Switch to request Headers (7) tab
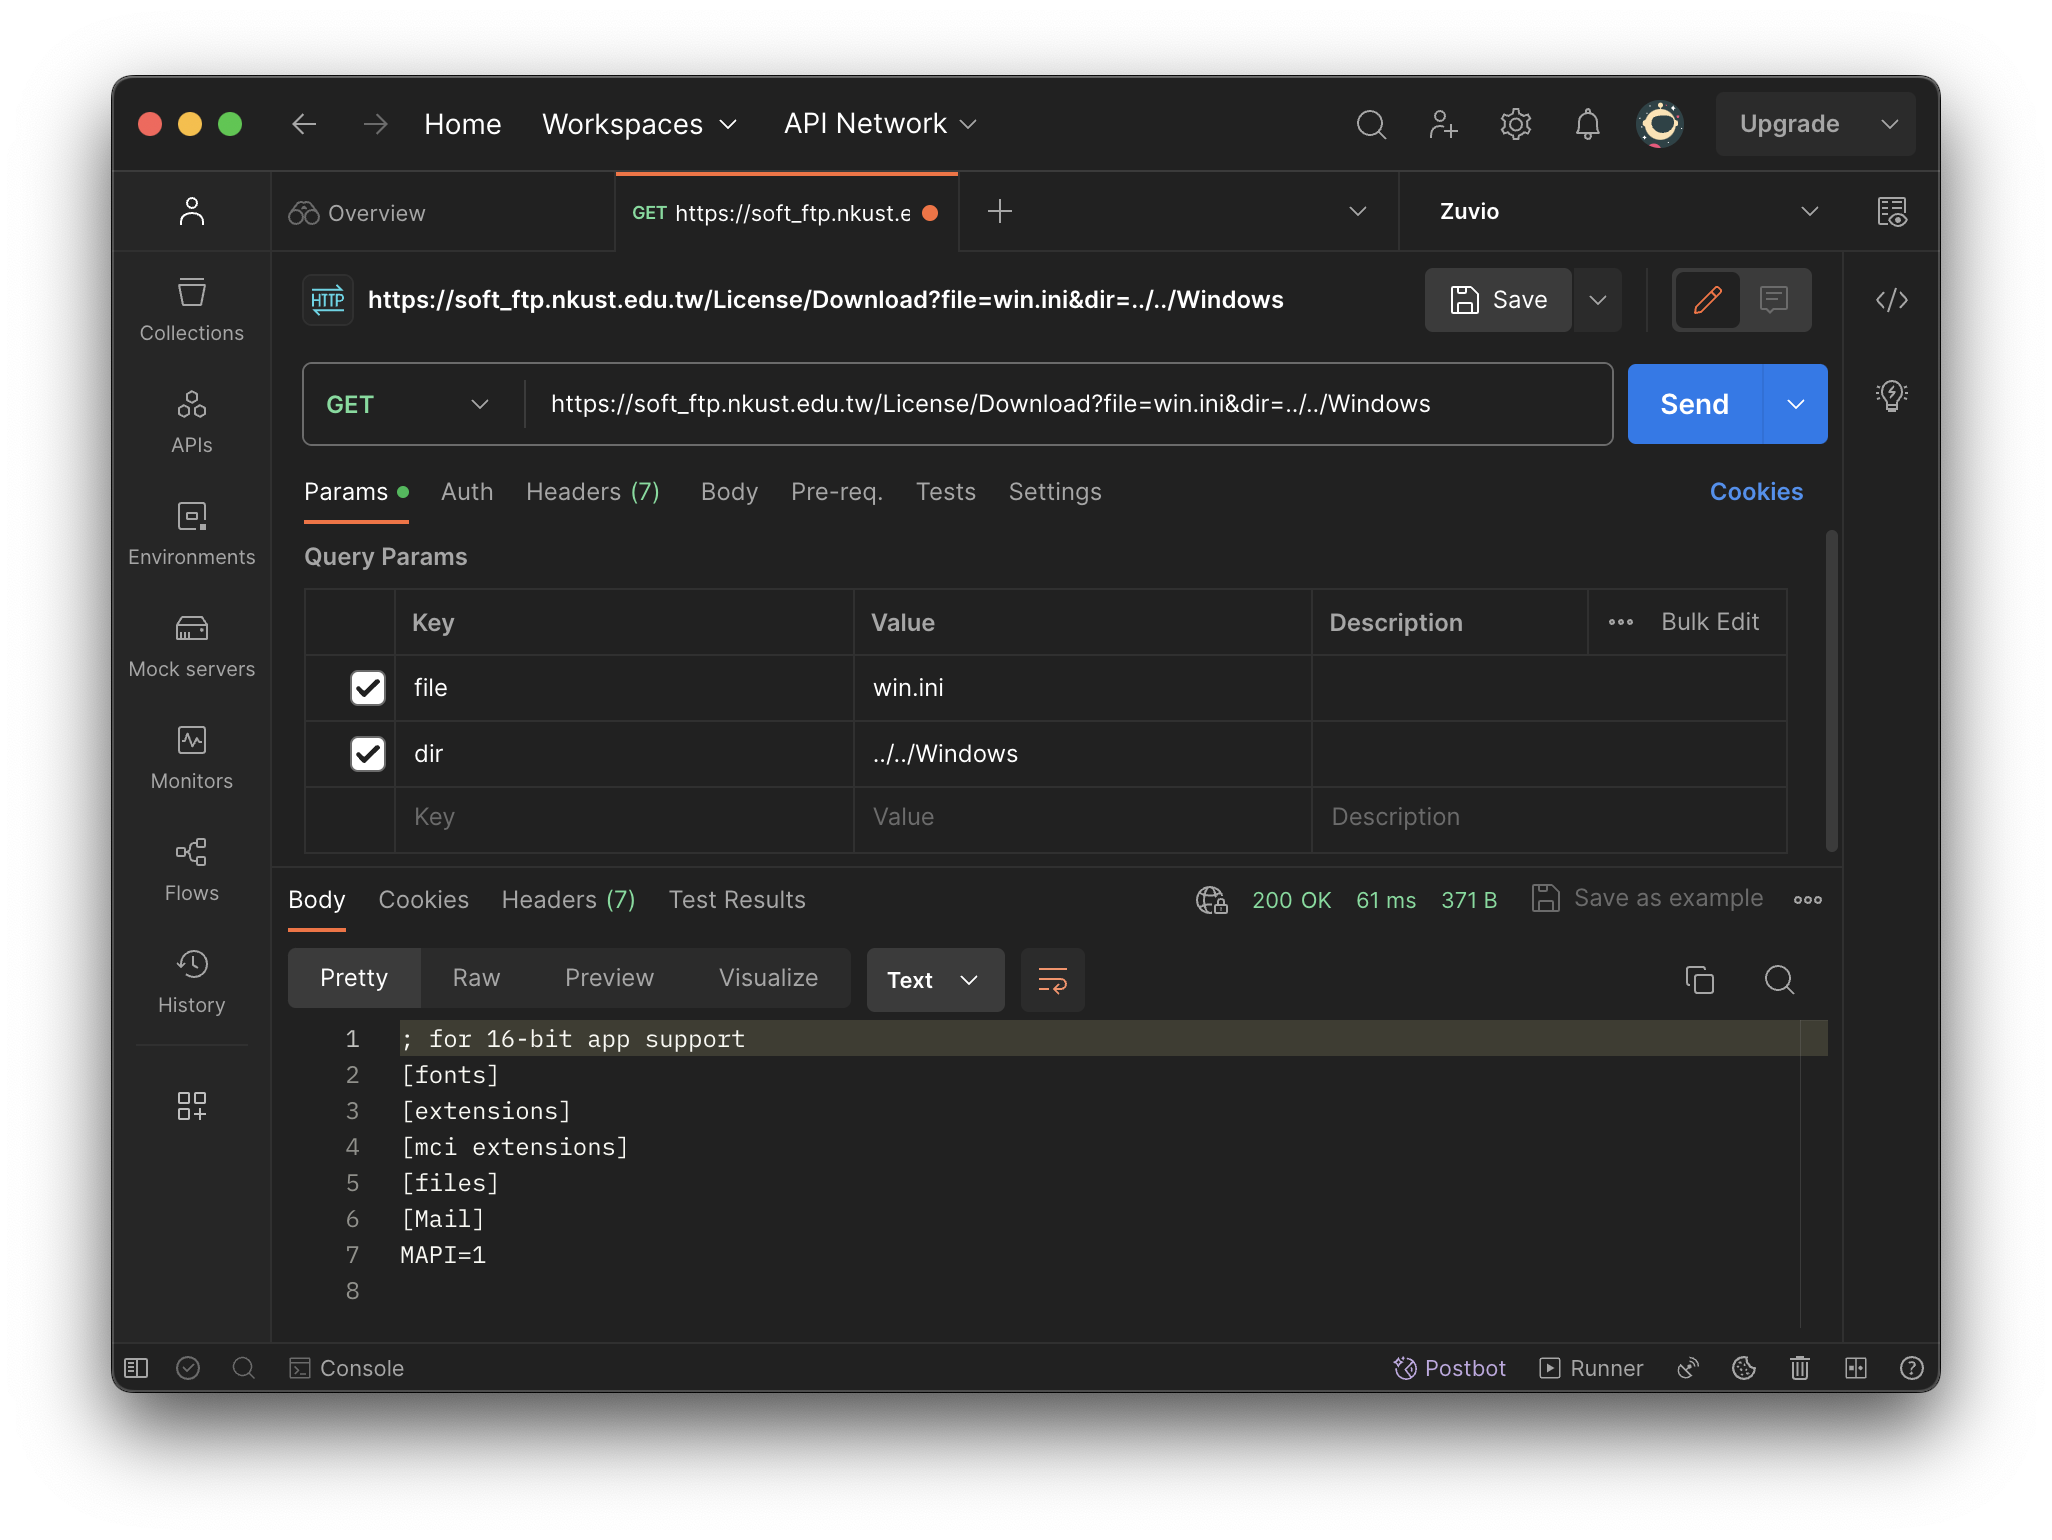The image size is (2052, 1540). (593, 491)
